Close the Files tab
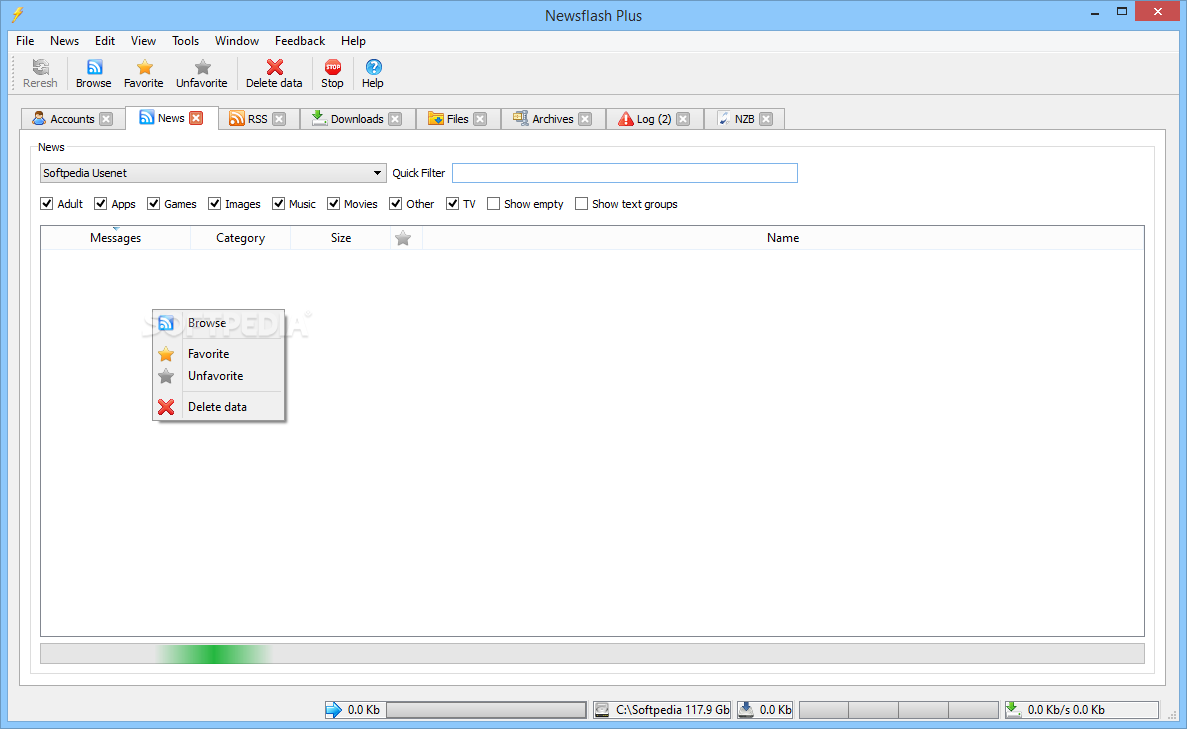The image size is (1187, 729). [480, 119]
